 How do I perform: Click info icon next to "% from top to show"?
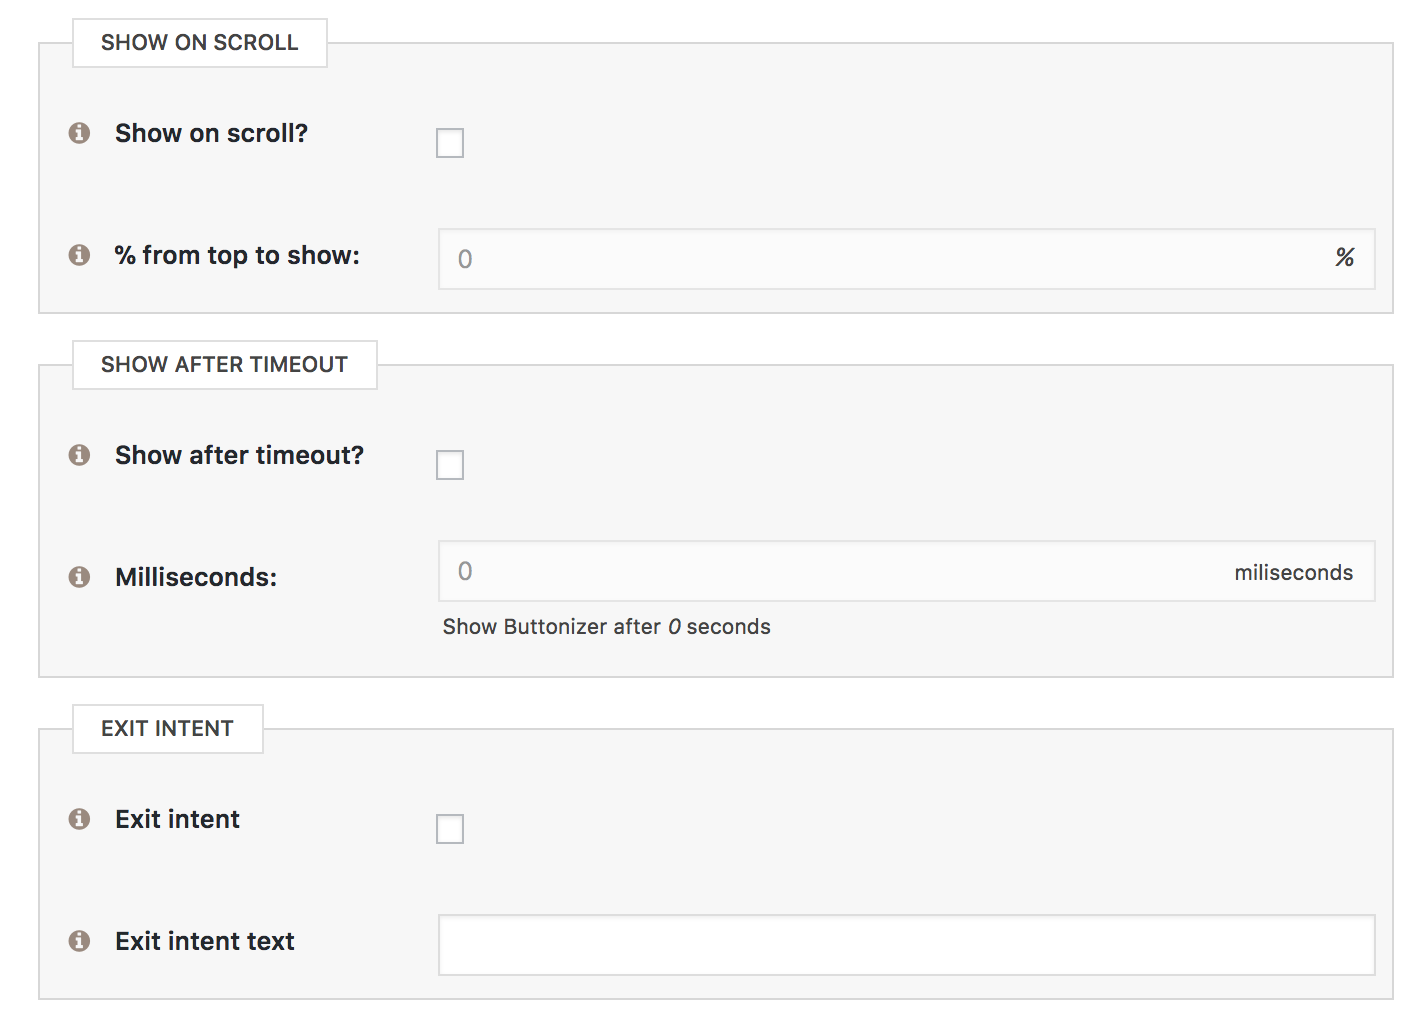click(79, 255)
